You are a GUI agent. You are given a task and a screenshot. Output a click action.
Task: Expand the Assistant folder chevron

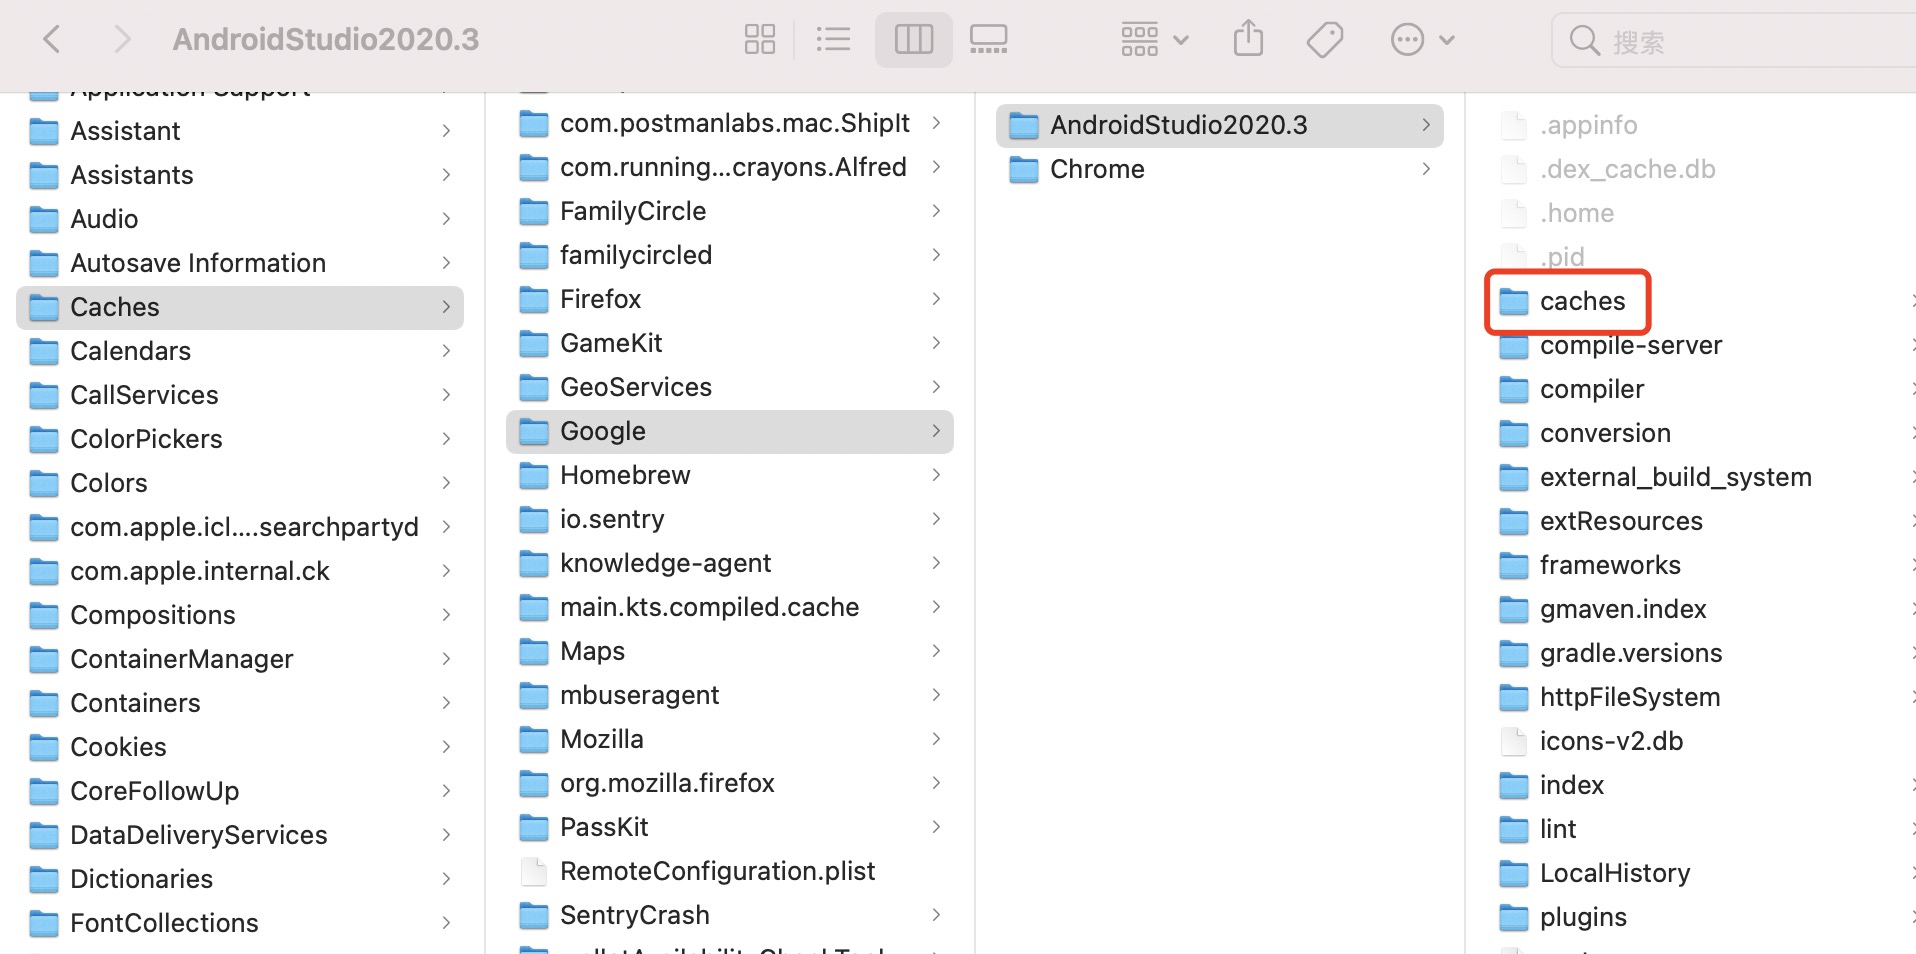(446, 131)
